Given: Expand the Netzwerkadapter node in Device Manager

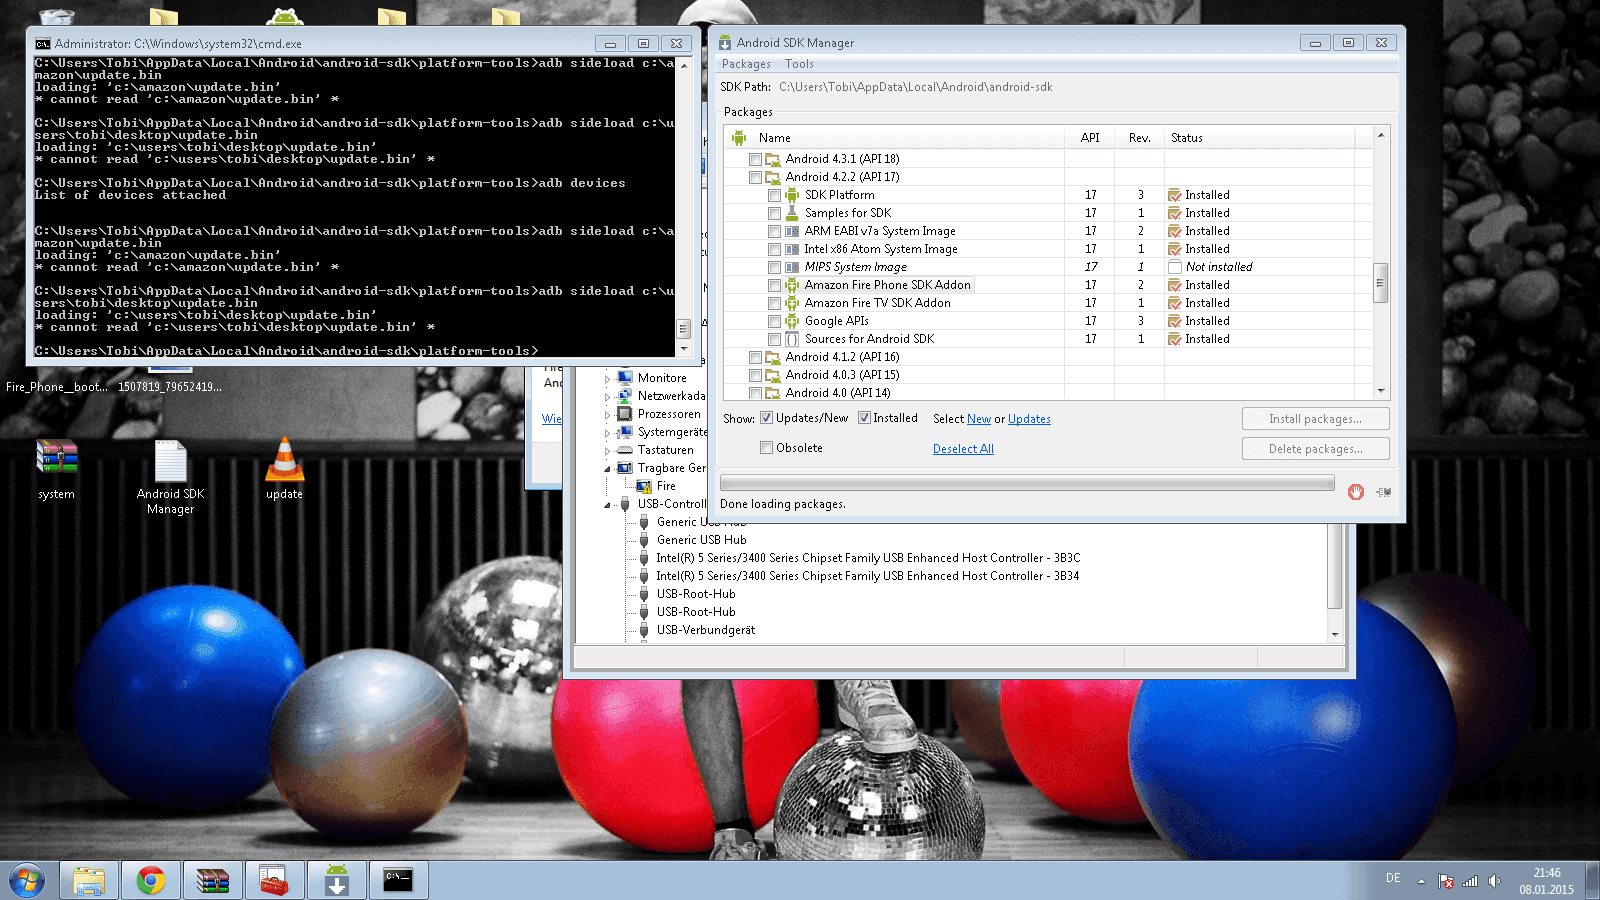Looking at the screenshot, I should 607,397.
